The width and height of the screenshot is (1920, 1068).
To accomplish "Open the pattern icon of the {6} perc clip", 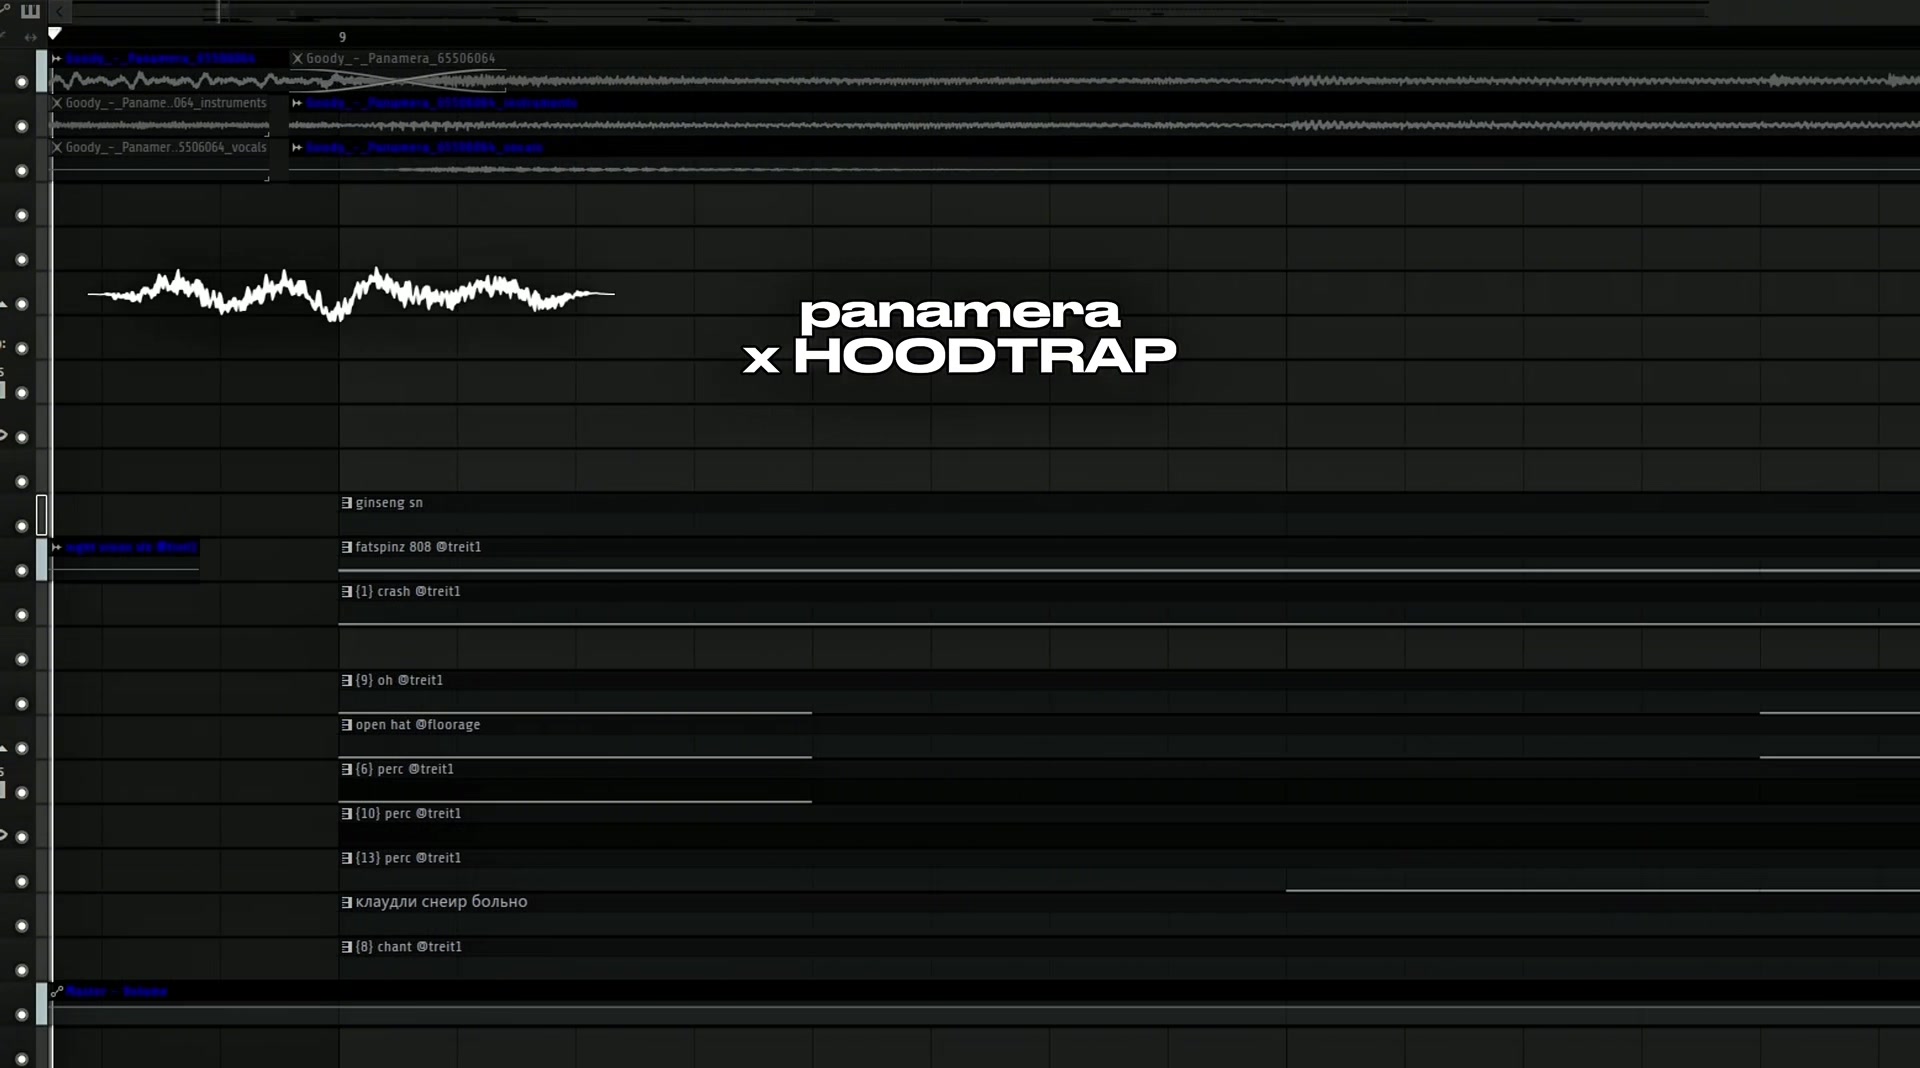I will click(x=347, y=769).
